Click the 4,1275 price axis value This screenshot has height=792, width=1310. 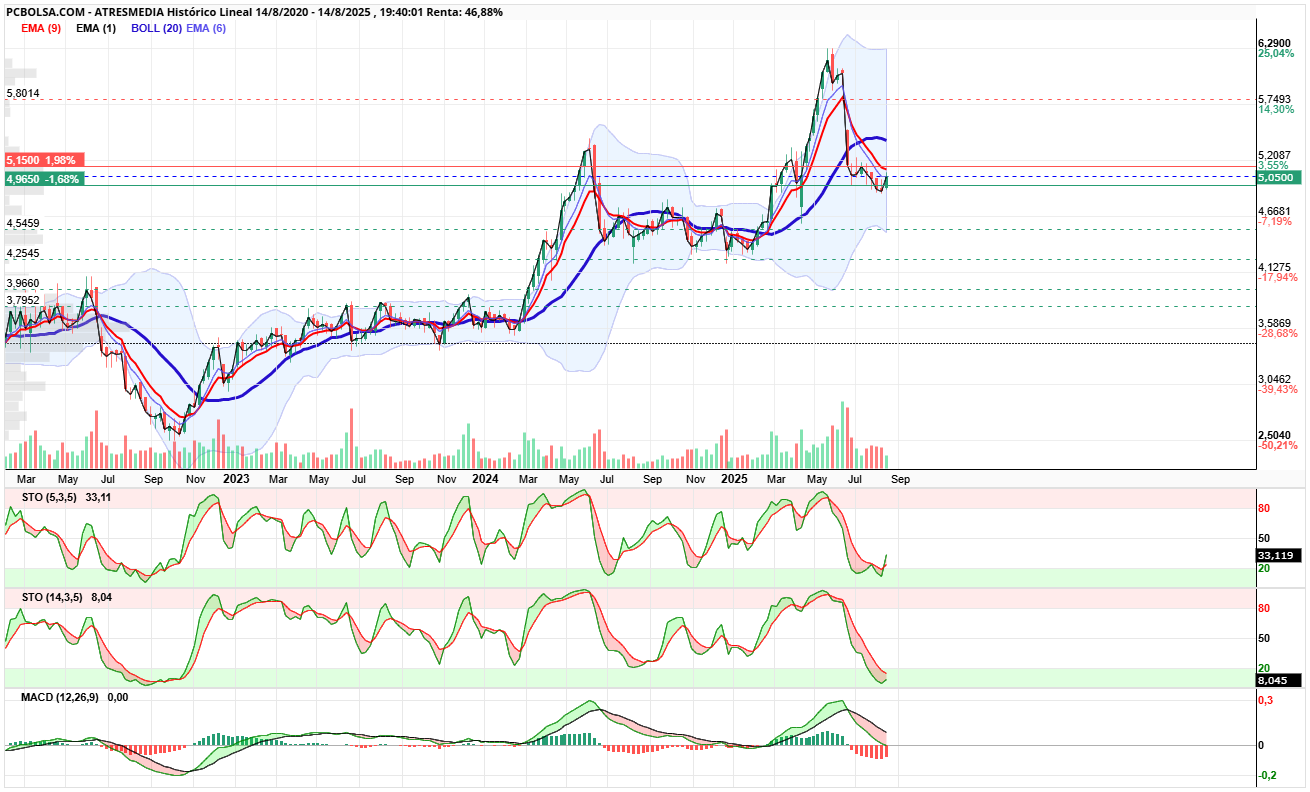tap(1275, 267)
